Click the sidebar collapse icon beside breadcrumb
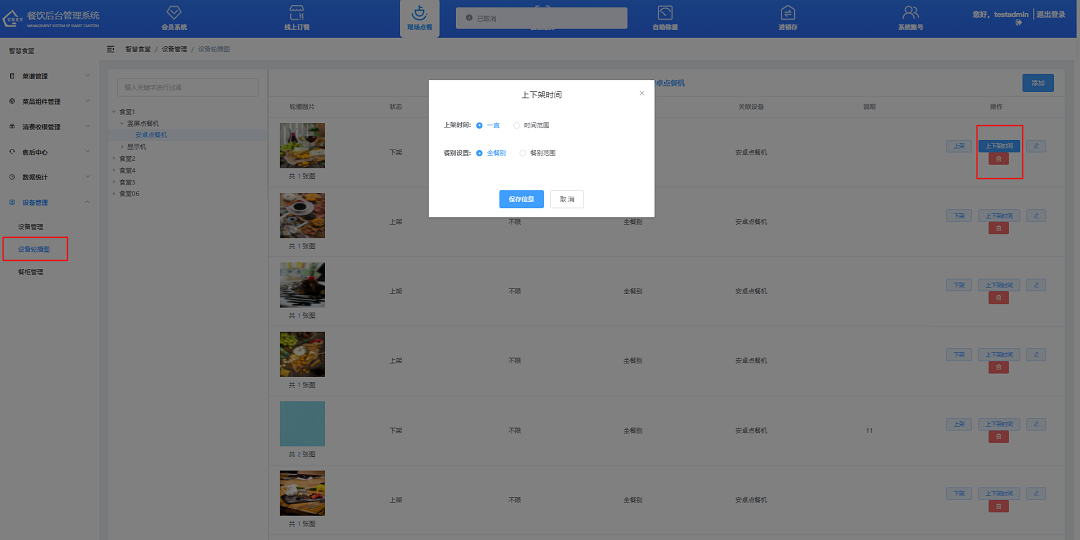Screen dimensions: 1080x540 tap(110, 48)
